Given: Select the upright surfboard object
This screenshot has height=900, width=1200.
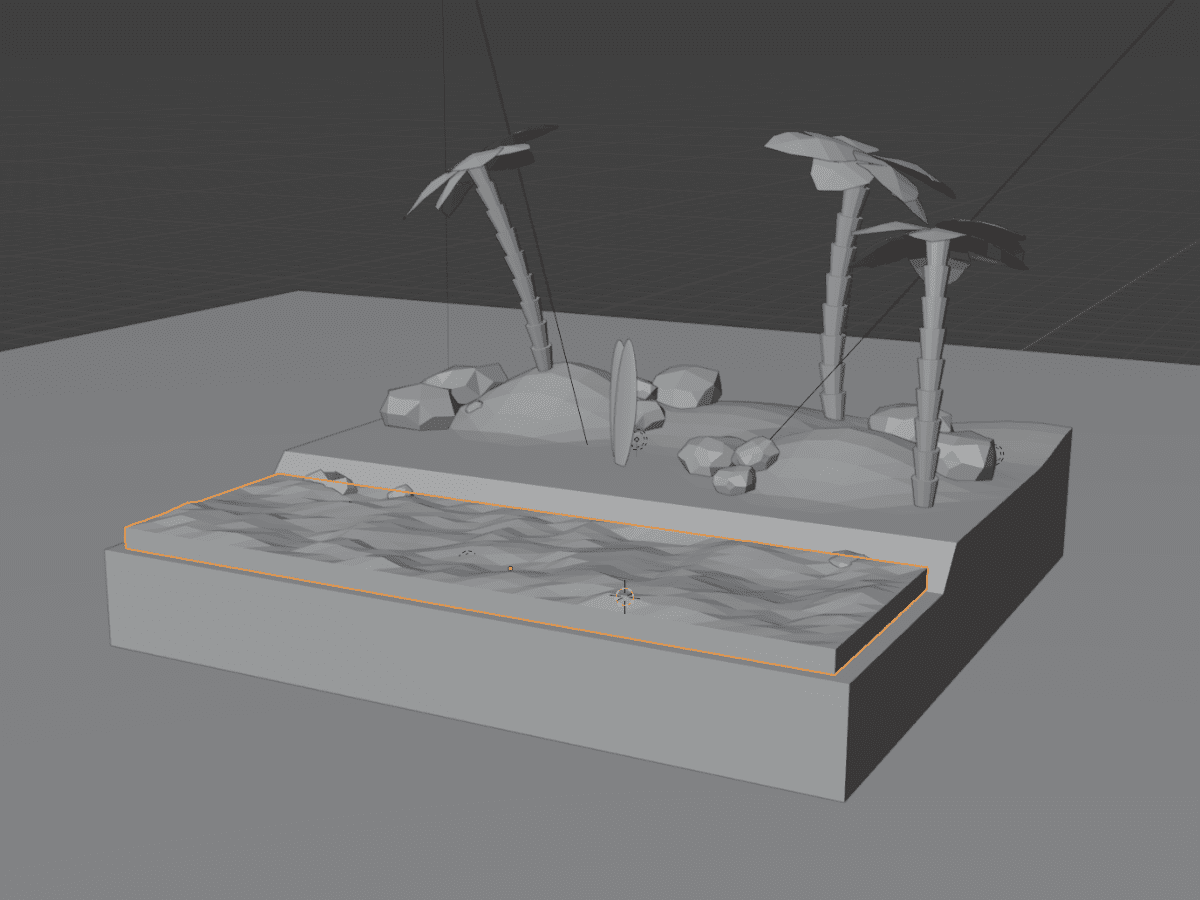Looking at the screenshot, I should 624,402.
